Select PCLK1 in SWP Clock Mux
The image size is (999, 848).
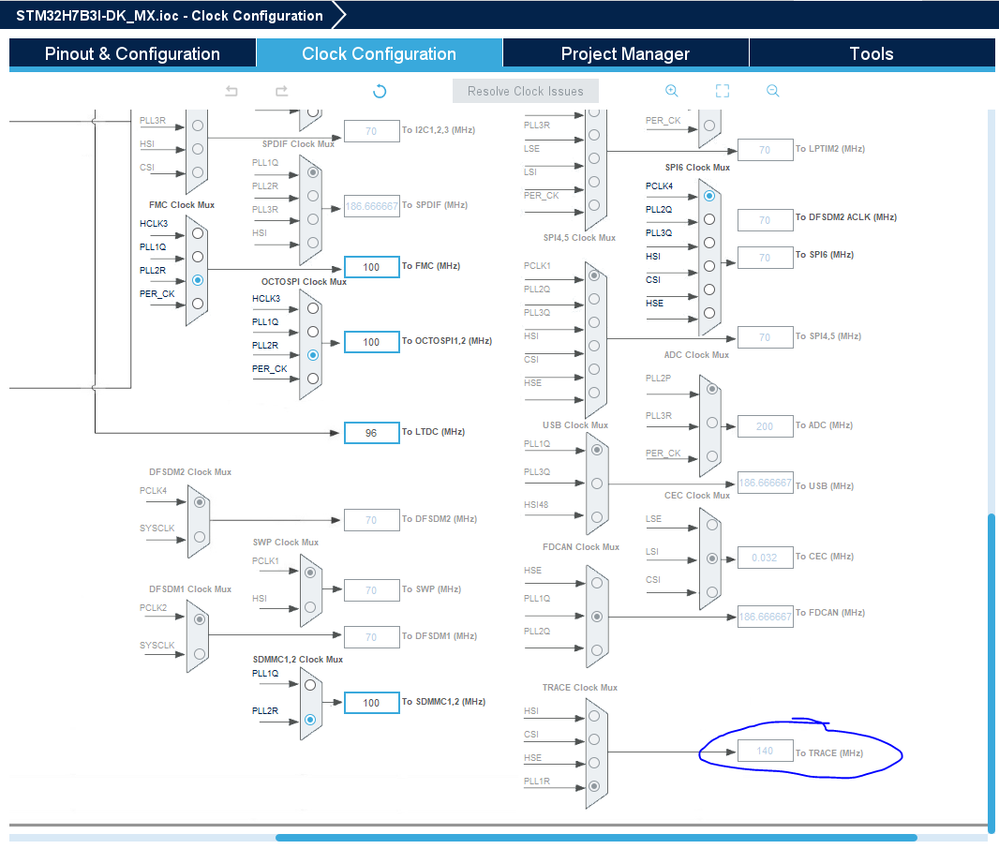pos(310,573)
